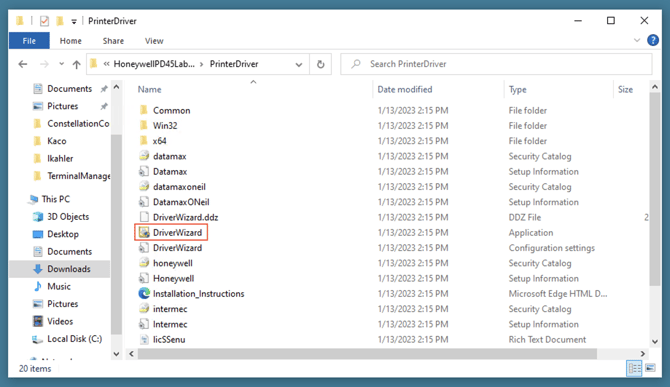Select the Datamax setup information icon
The height and width of the screenshot is (387, 670).
(144, 171)
